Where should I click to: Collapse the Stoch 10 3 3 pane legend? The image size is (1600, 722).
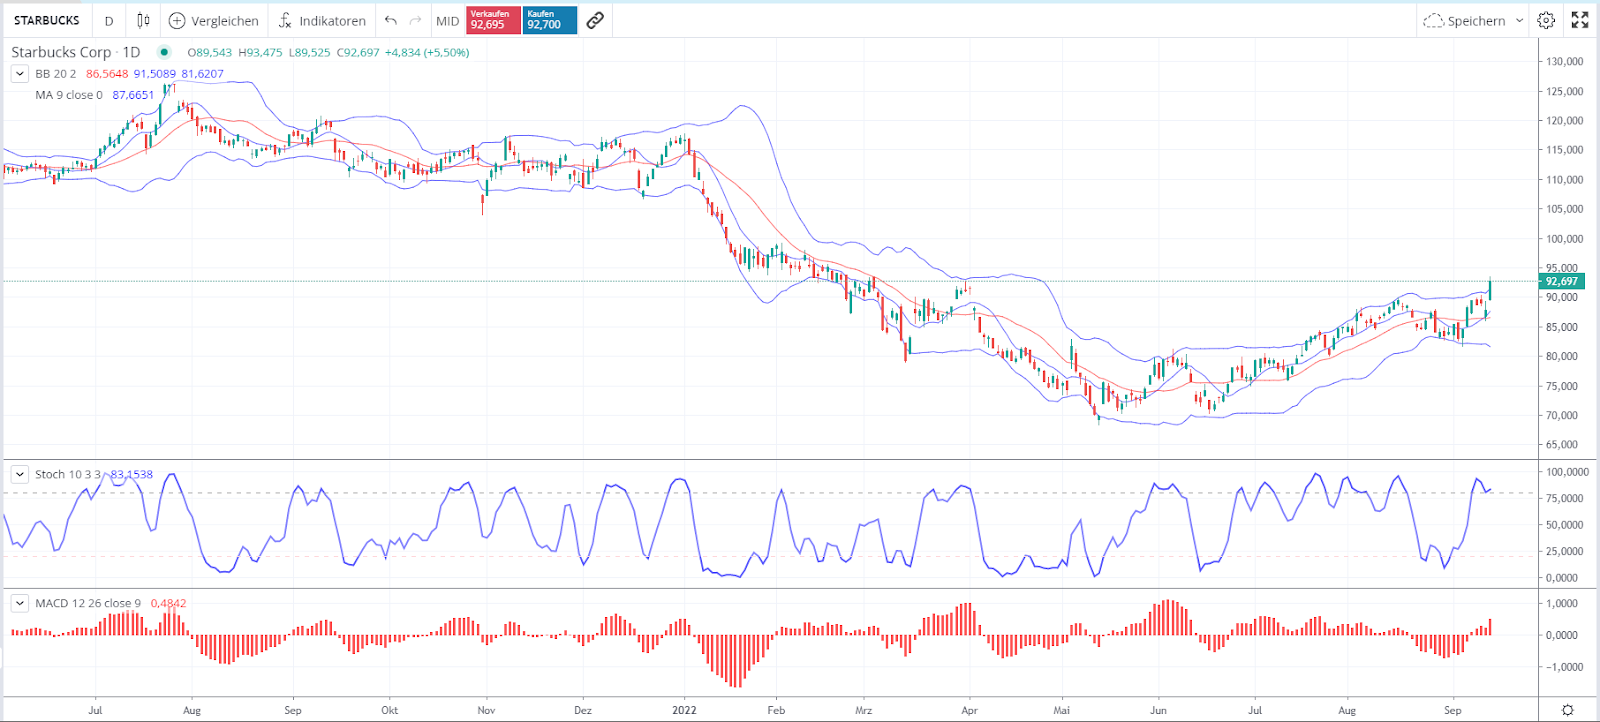click(x=19, y=474)
